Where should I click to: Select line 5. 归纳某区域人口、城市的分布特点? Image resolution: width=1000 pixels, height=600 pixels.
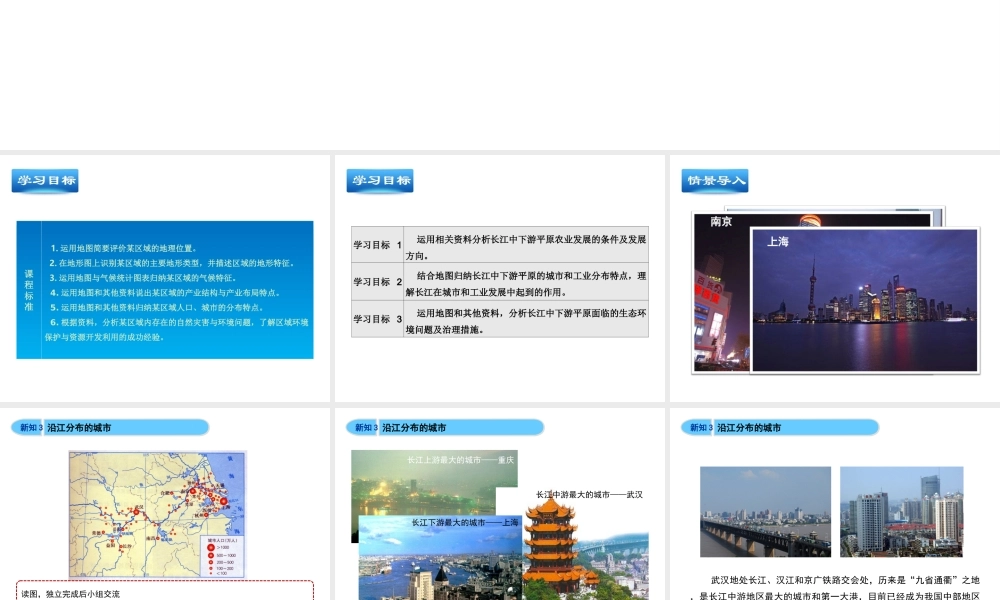156,307
